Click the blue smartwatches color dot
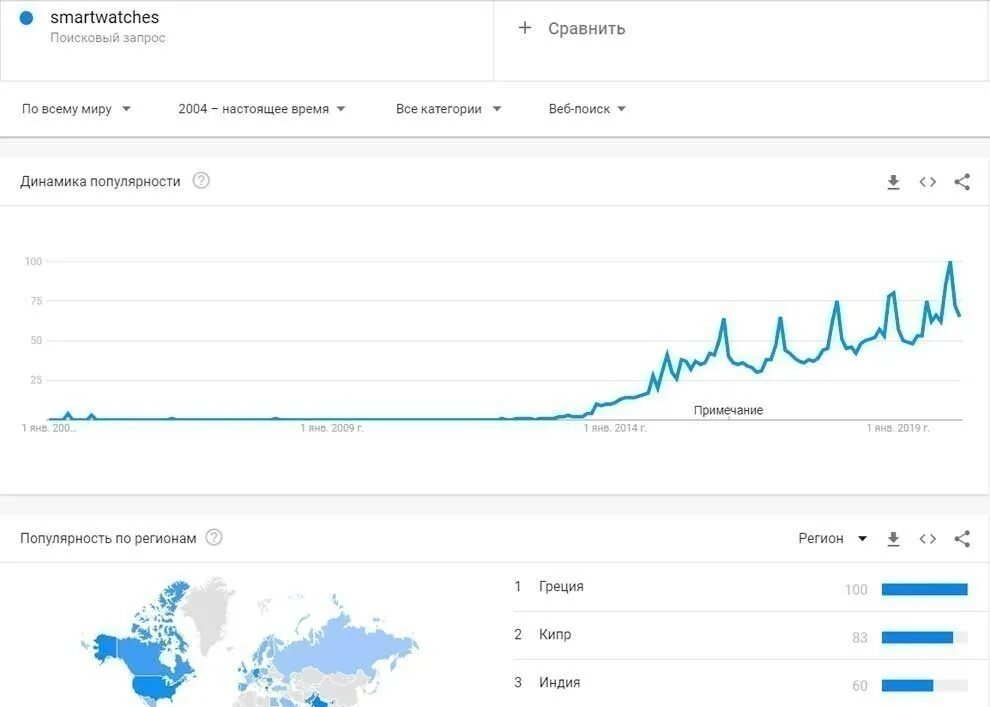Image resolution: width=990 pixels, height=707 pixels. pos(27,18)
